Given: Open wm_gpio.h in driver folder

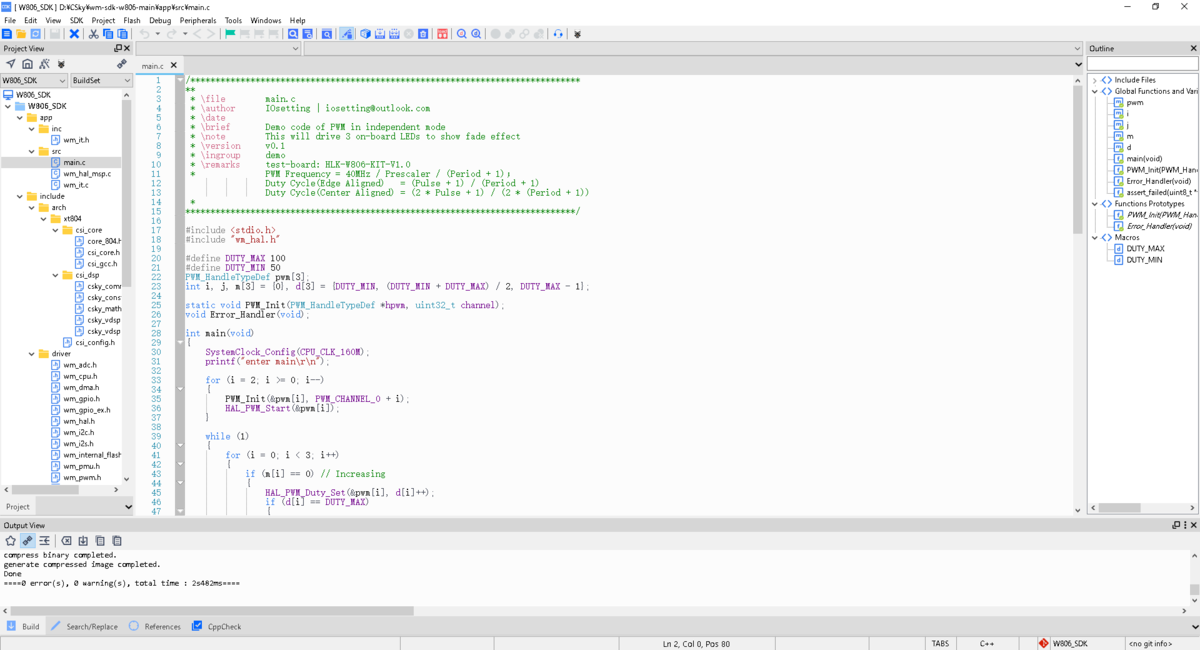Looking at the screenshot, I should 81,399.
